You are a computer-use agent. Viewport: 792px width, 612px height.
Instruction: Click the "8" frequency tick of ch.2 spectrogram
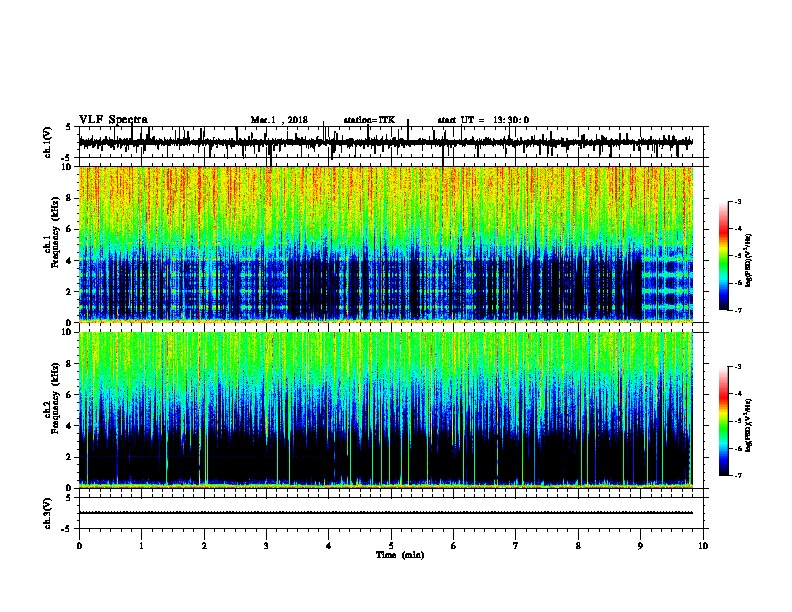coord(70,364)
